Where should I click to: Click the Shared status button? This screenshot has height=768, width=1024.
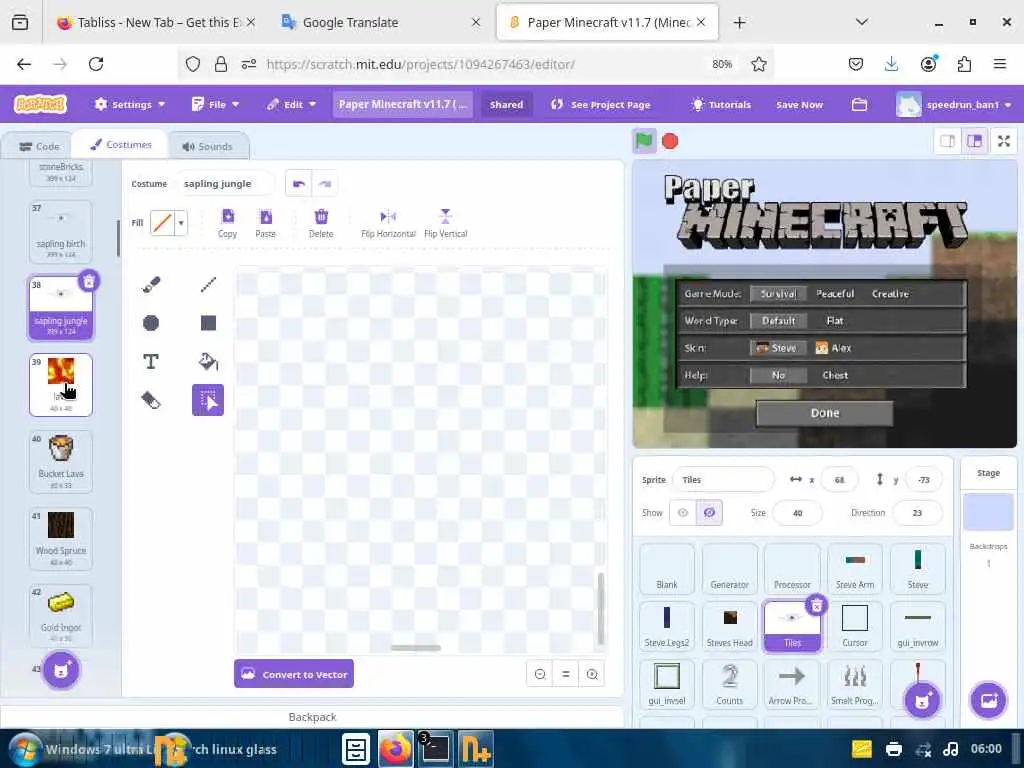coord(506,104)
